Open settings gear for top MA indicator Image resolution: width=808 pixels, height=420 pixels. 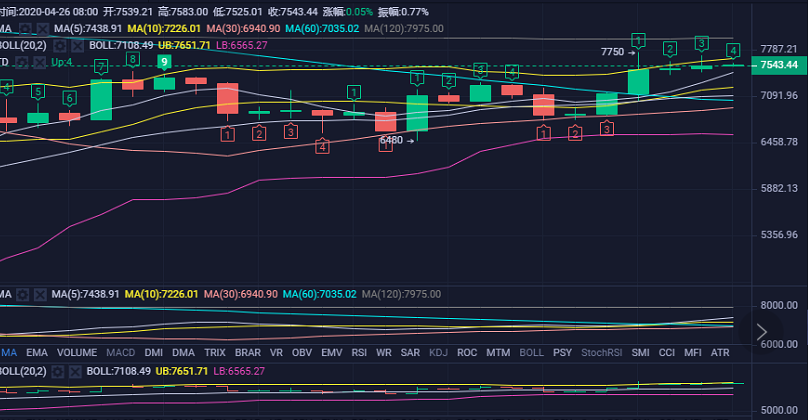click(23, 29)
